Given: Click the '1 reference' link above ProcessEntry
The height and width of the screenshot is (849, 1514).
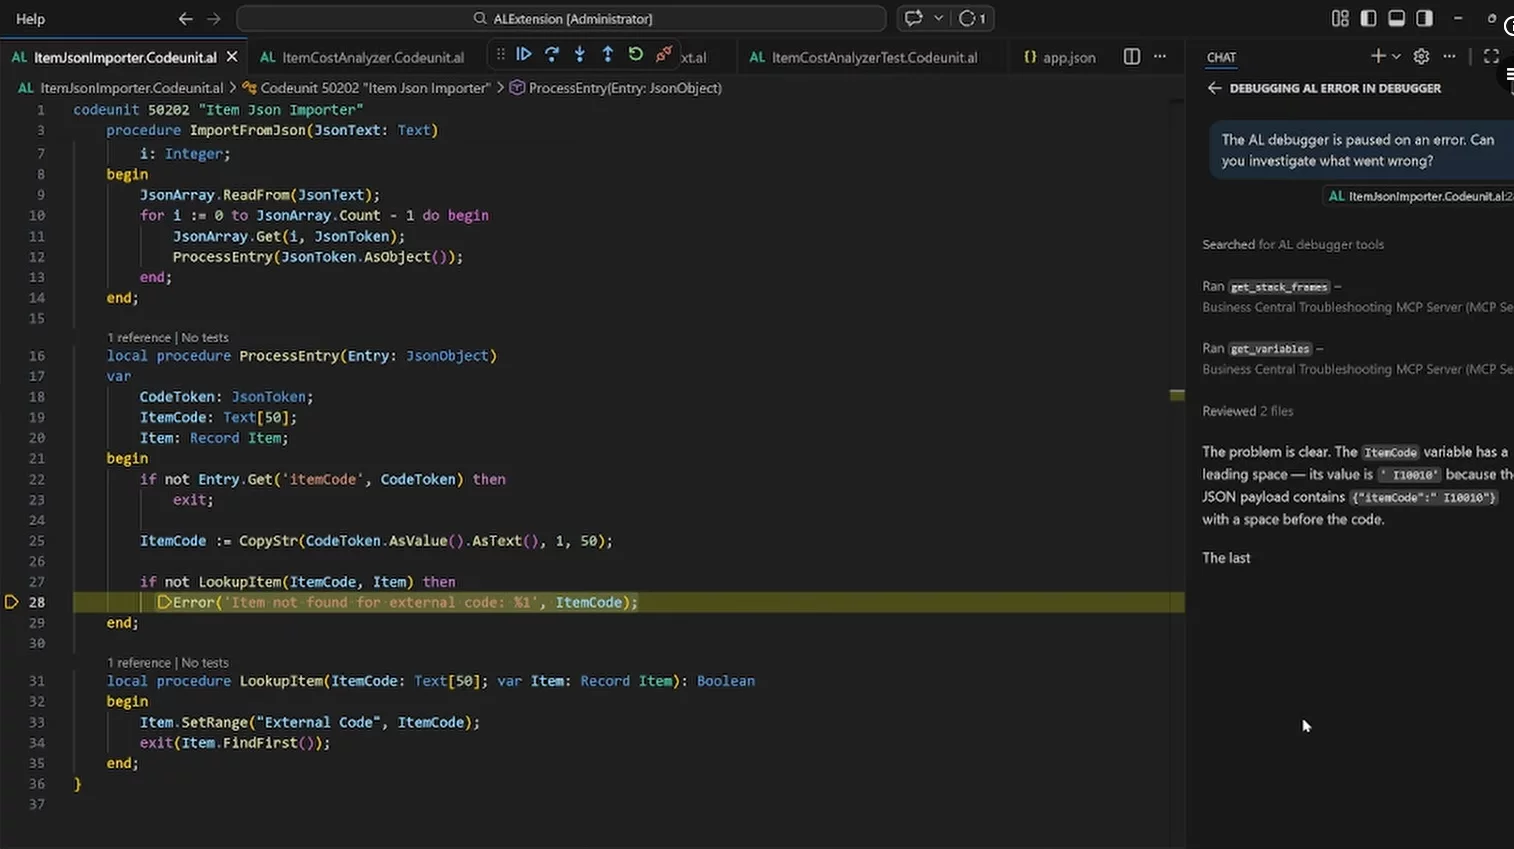Looking at the screenshot, I should coord(138,338).
